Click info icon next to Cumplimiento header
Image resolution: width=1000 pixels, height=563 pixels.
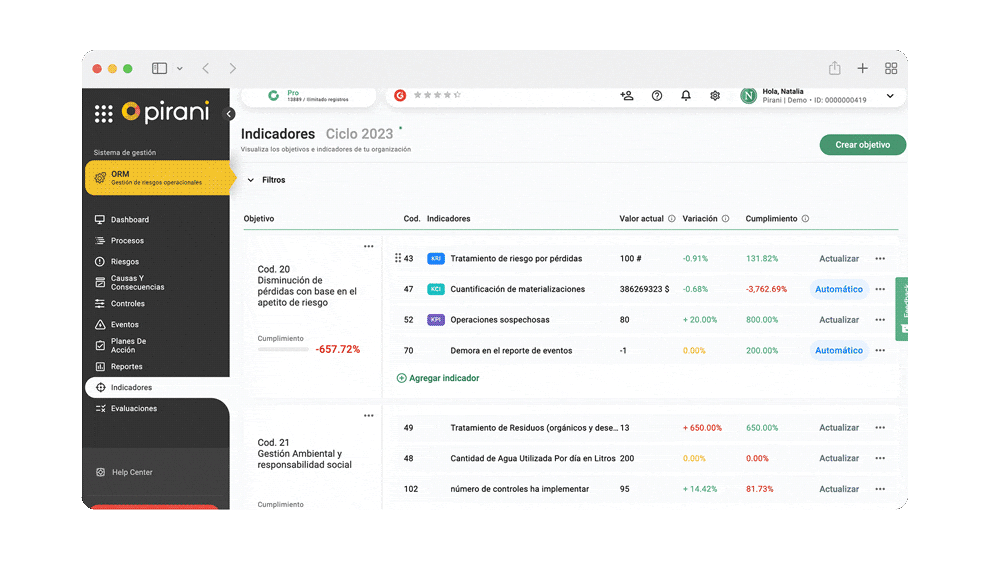[x=805, y=219]
